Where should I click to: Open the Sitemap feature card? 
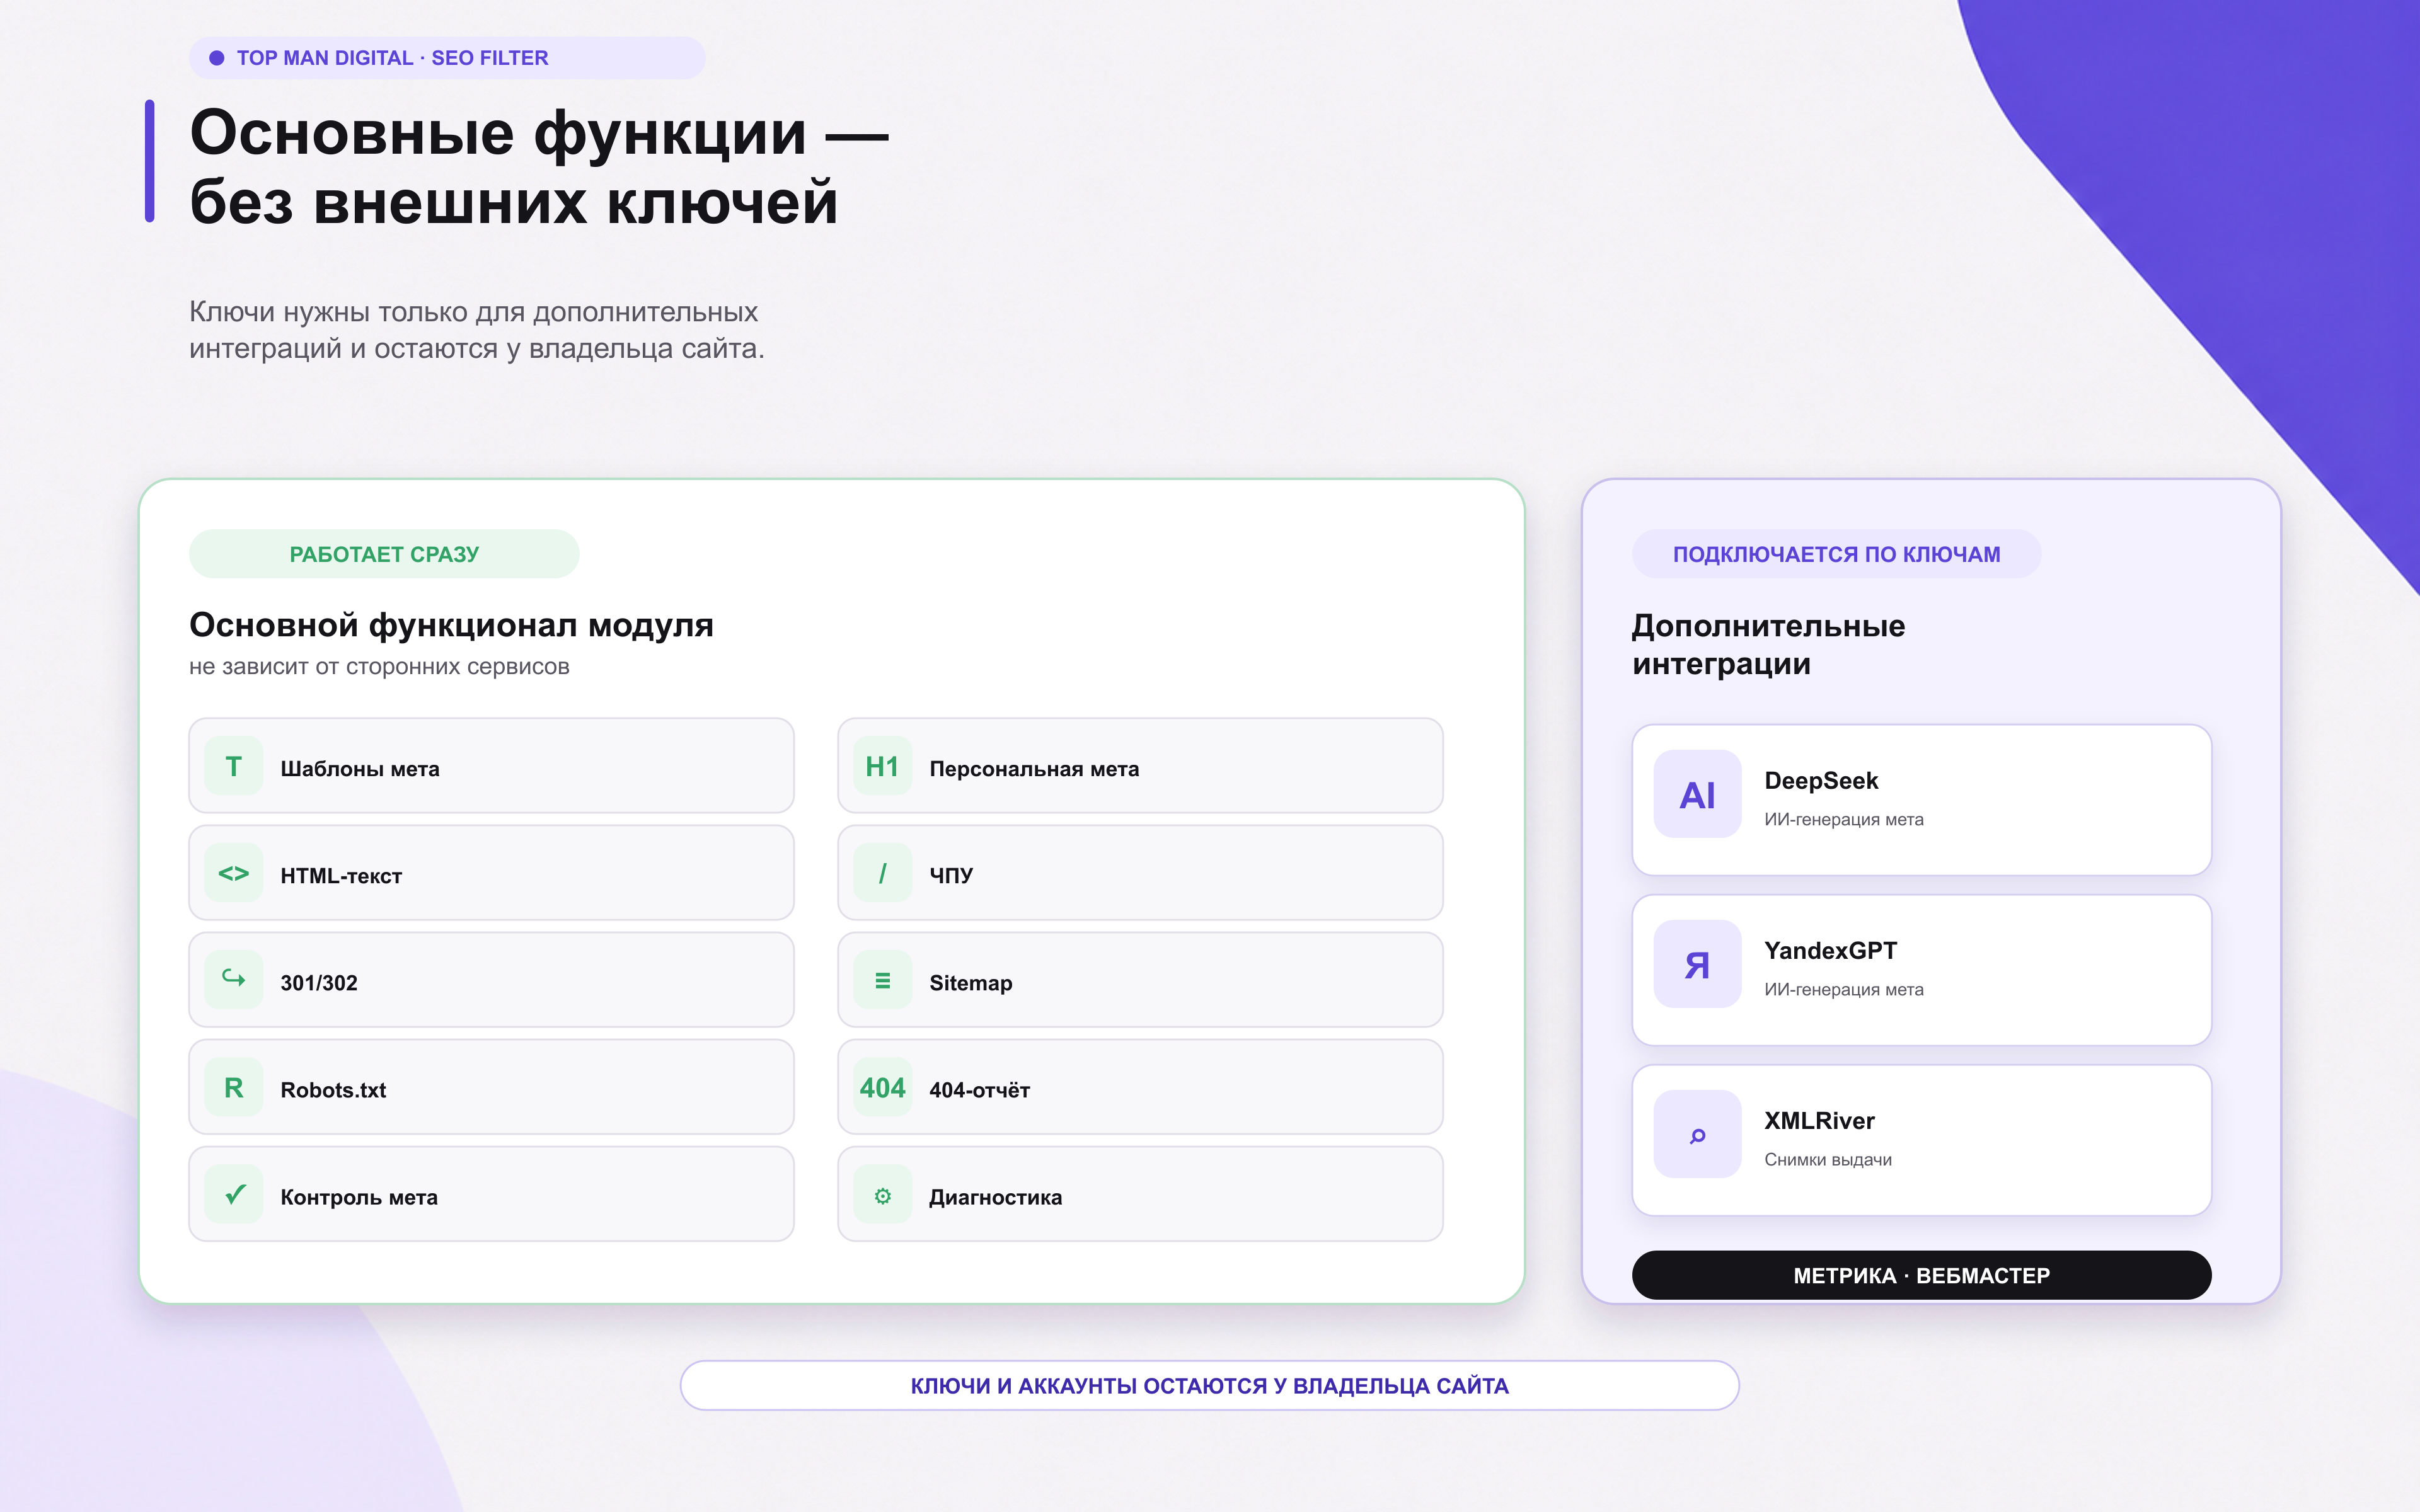(x=1140, y=980)
